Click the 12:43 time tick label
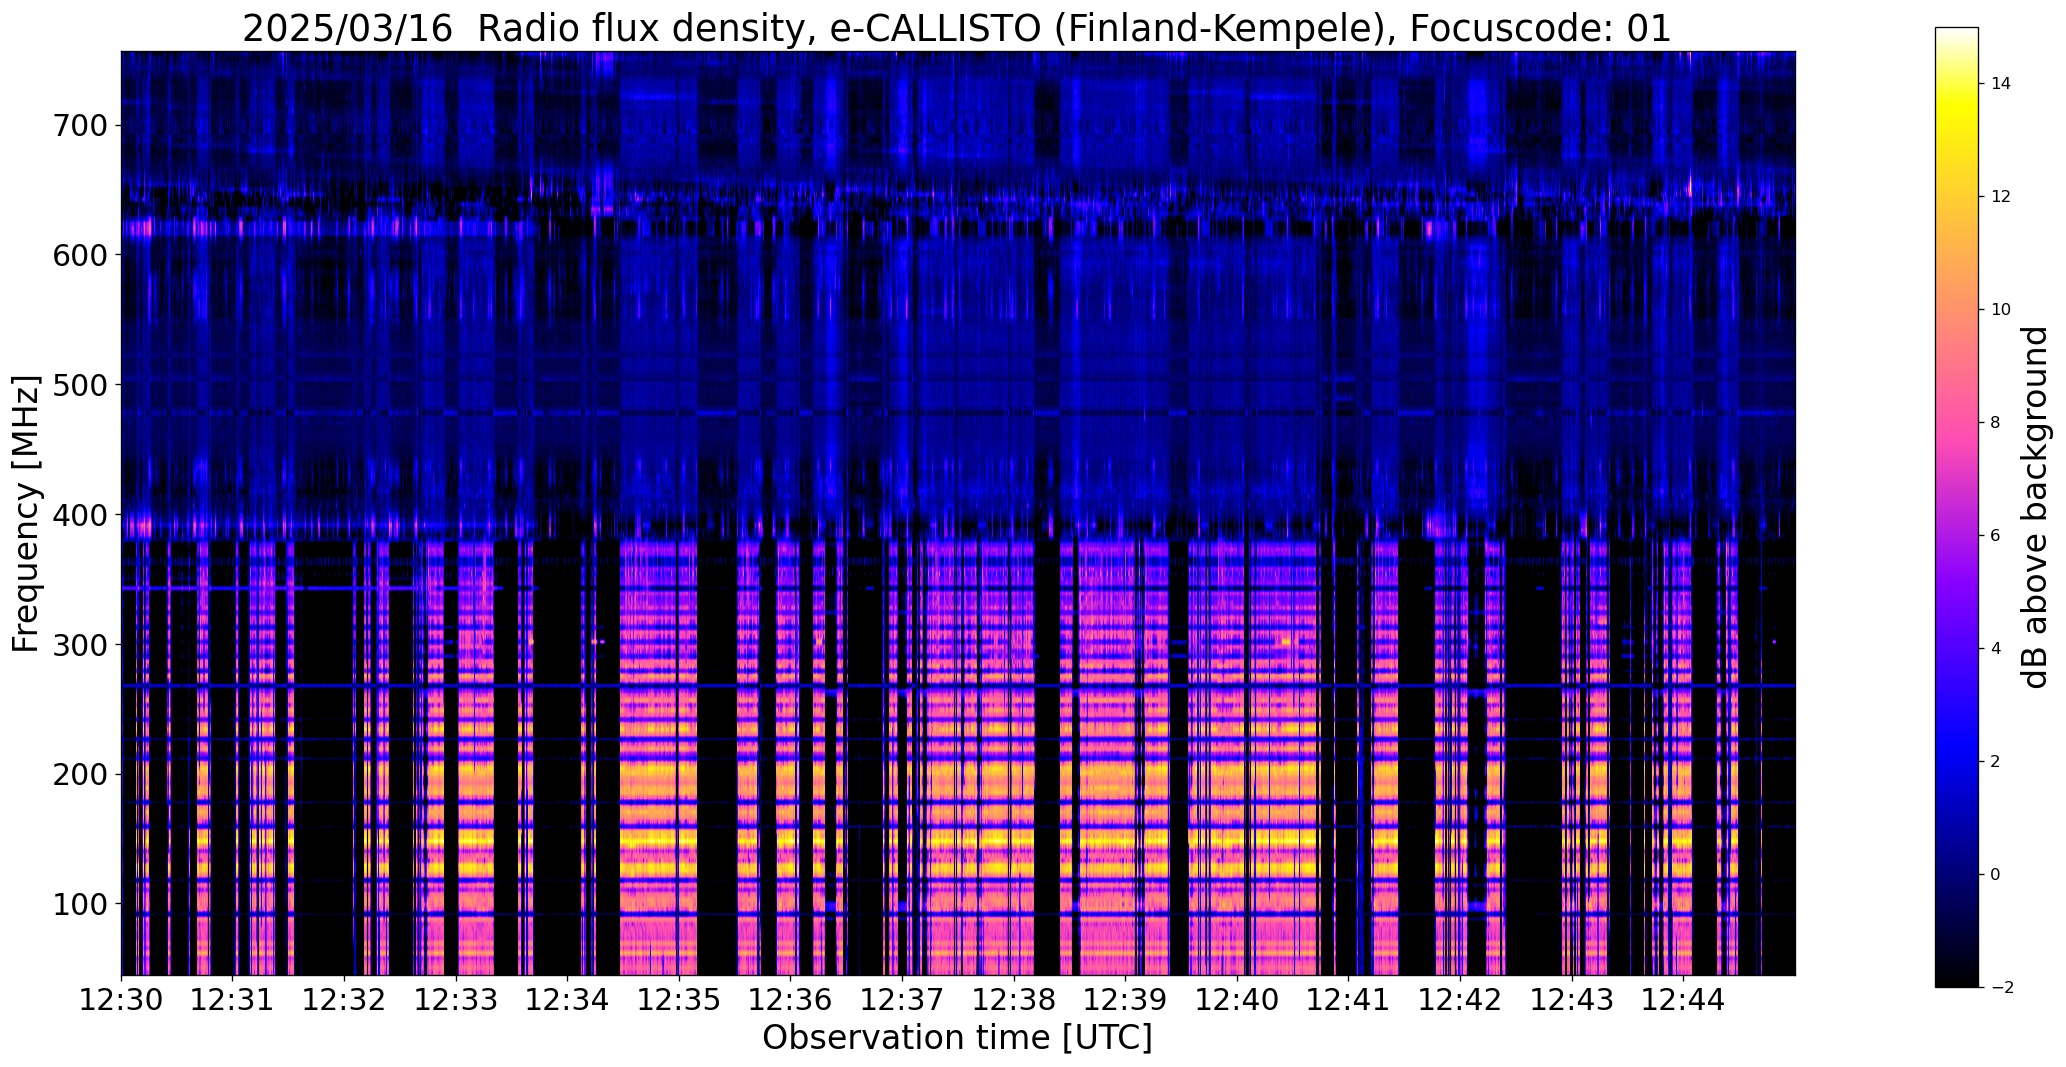The height and width of the screenshot is (1067, 2066). pyautogui.click(x=1572, y=1000)
